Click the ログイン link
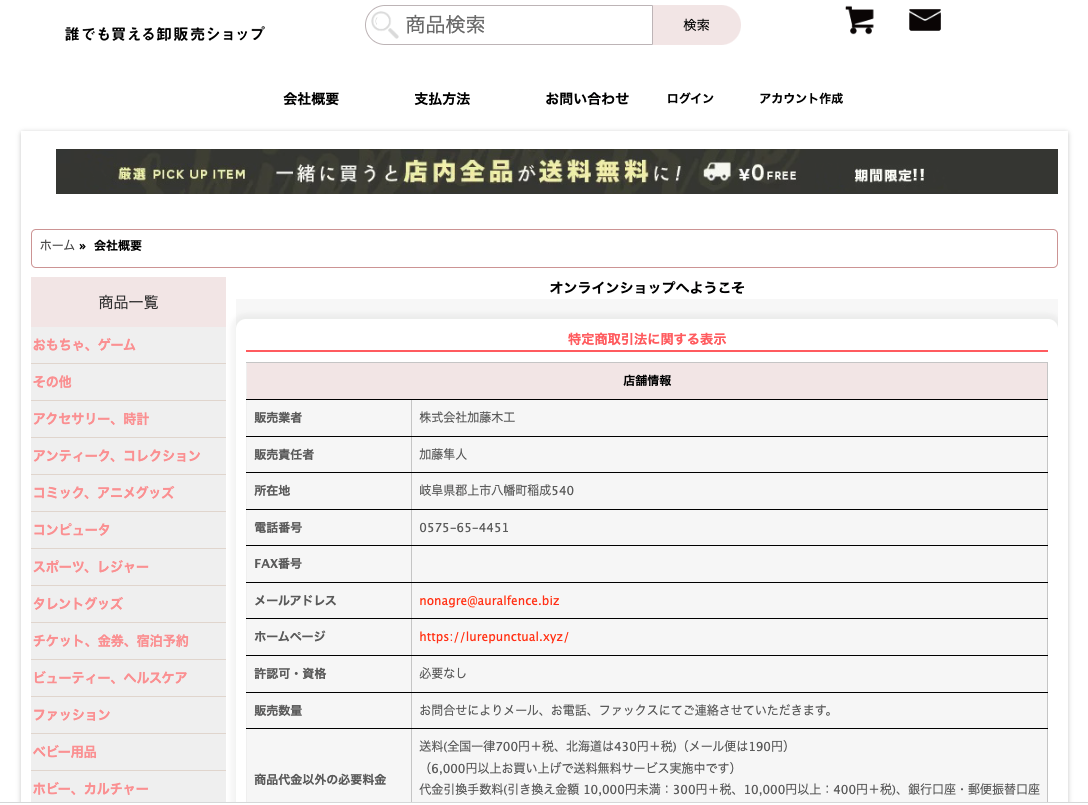This screenshot has height=805, width=1088. point(690,99)
